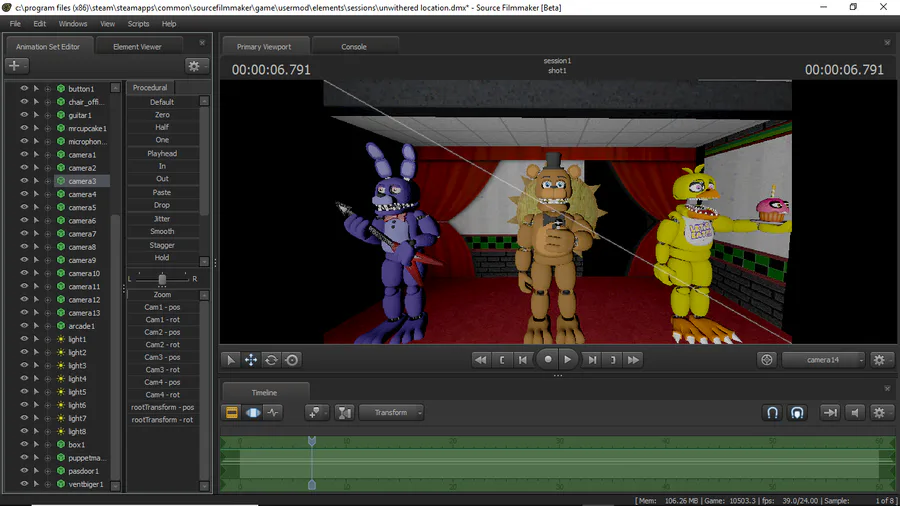Jump to the previous clip bracket button

(x=502, y=360)
